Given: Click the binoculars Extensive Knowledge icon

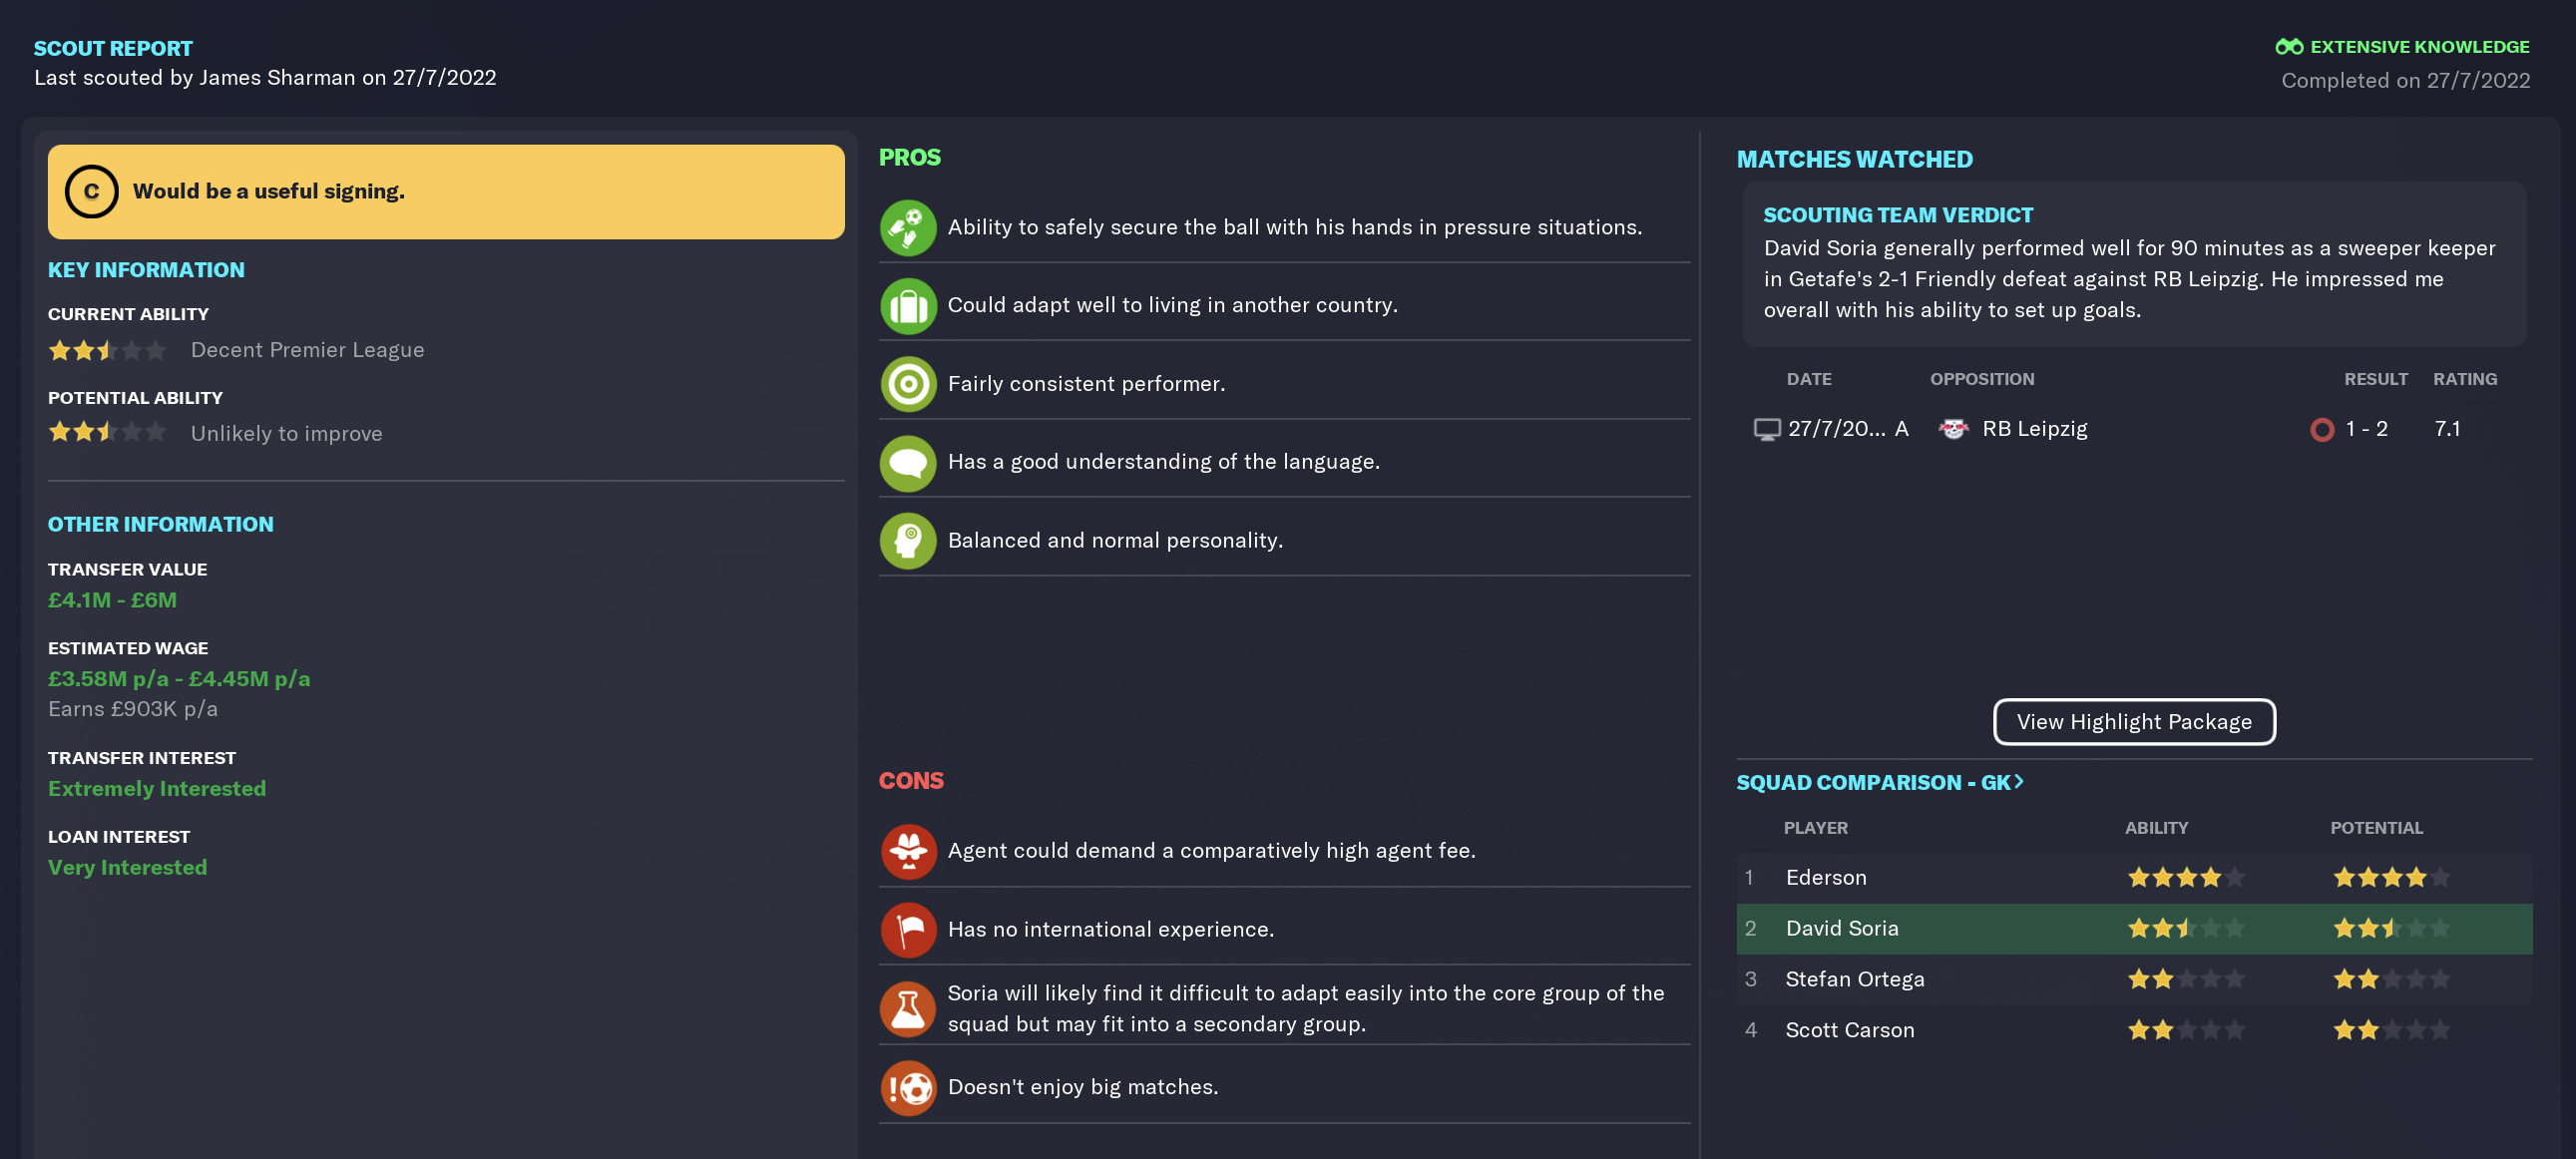Looking at the screenshot, I should pyautogui.click(x=2289, y=47).
